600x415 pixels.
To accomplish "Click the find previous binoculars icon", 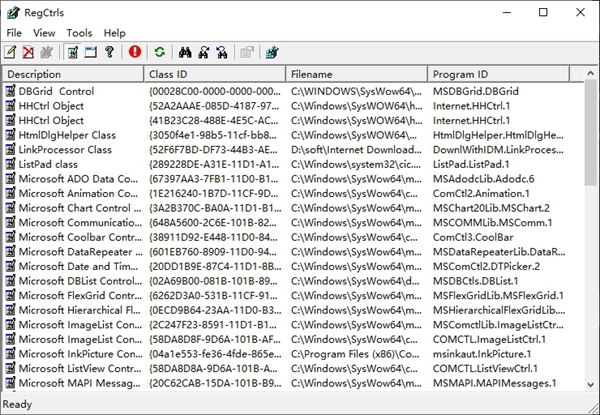I will (222, 52).
